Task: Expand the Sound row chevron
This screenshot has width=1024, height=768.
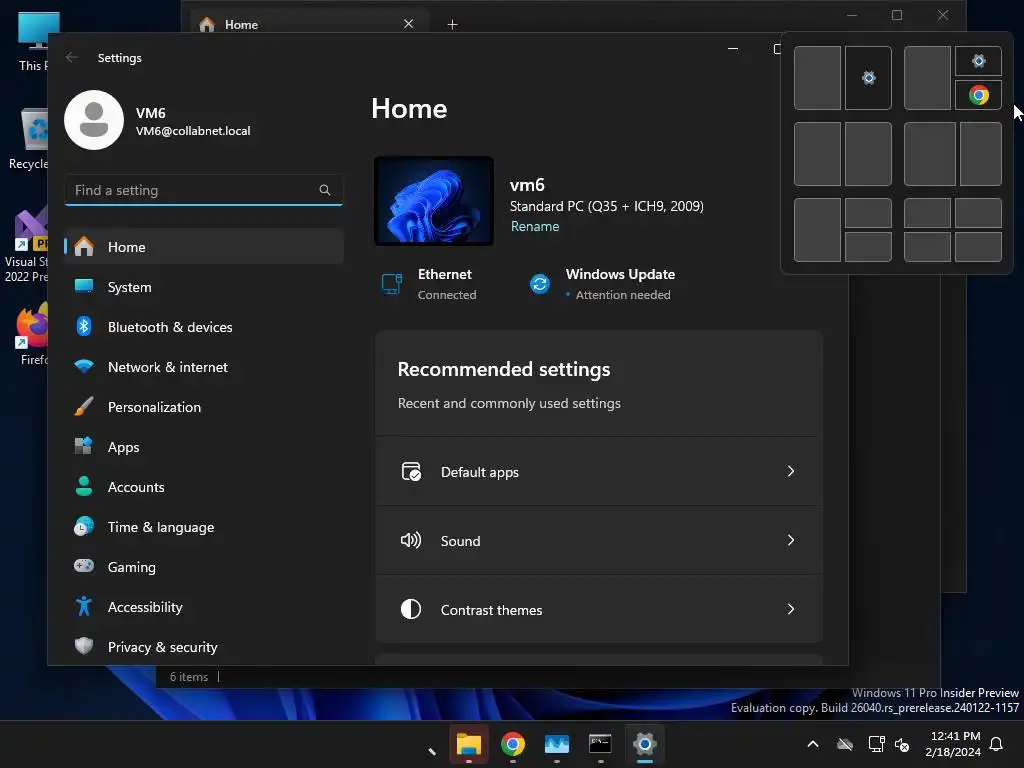Action: [791, 541]
